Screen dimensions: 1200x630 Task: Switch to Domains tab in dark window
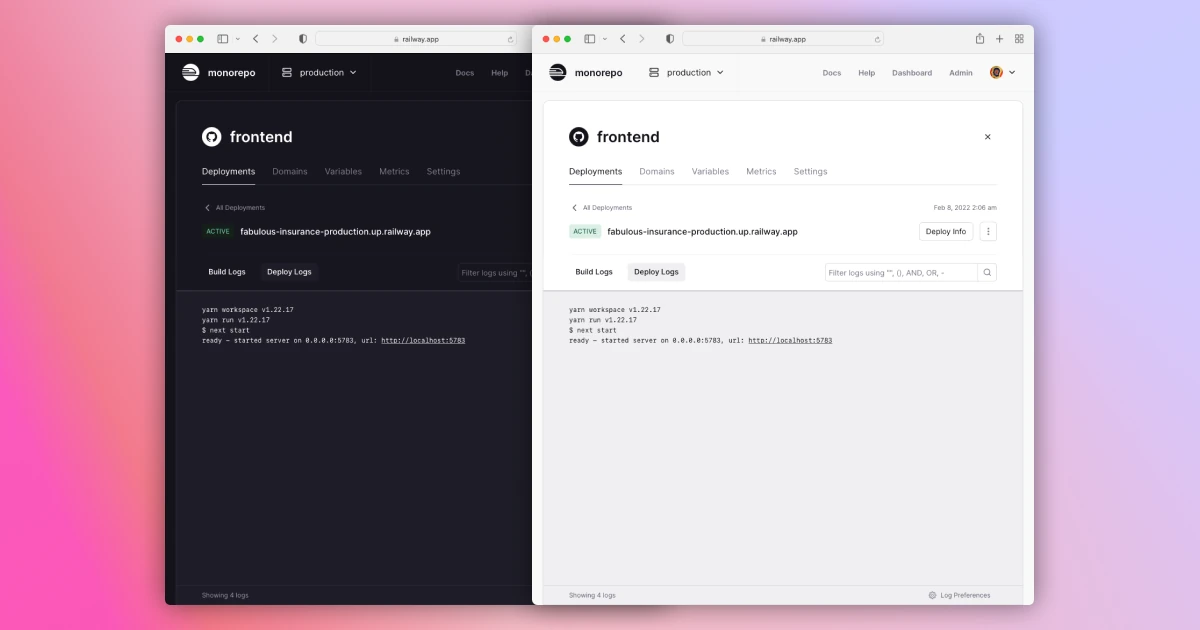pyautogui.click(x=290, y=171)
